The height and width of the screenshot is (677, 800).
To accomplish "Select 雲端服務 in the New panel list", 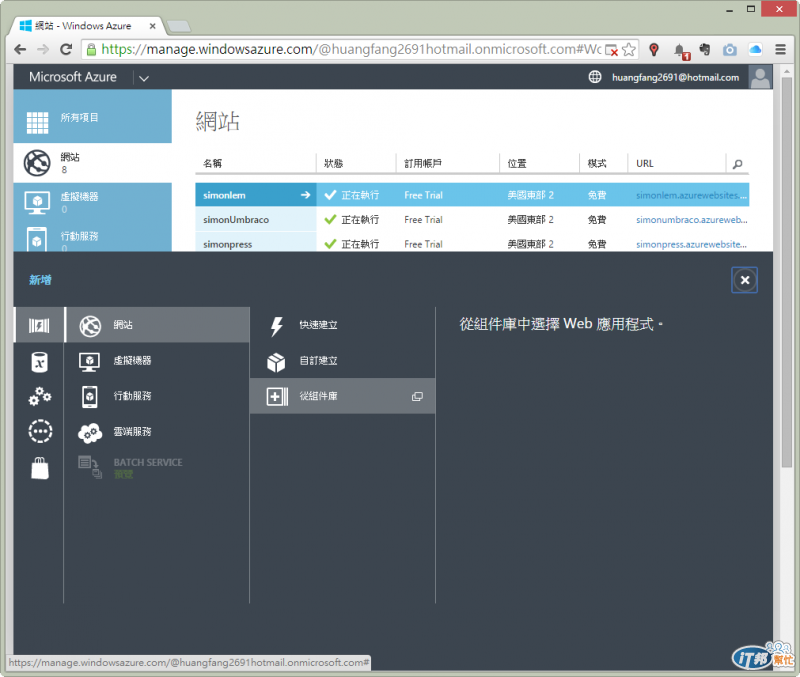I will [158, 432].
